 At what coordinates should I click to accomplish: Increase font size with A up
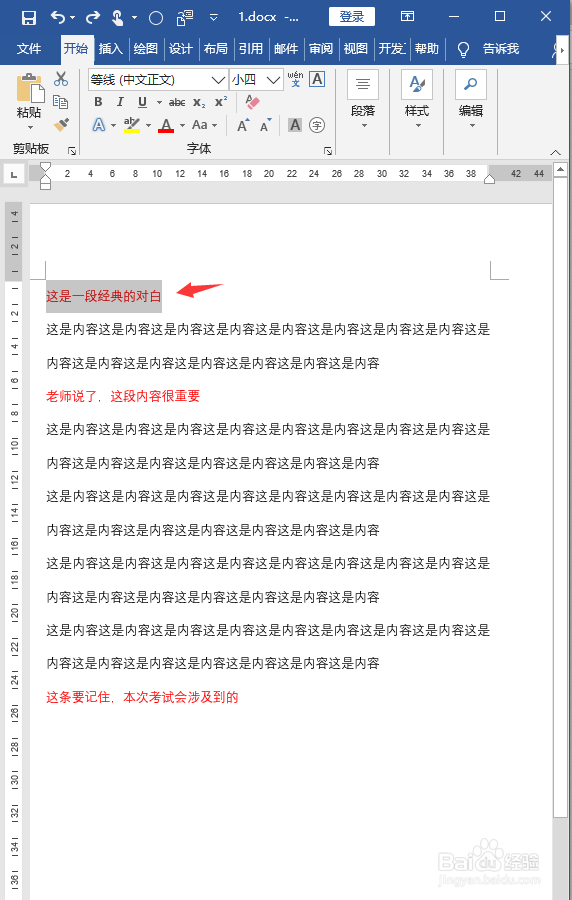click(243, 125)
